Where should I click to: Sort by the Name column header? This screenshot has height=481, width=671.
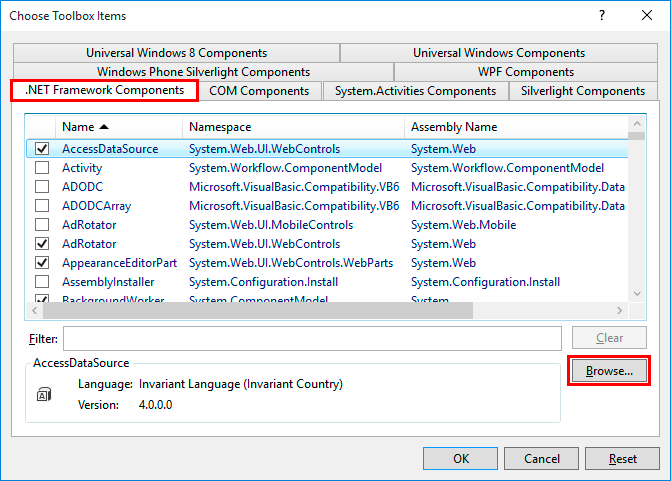(119, 127)
